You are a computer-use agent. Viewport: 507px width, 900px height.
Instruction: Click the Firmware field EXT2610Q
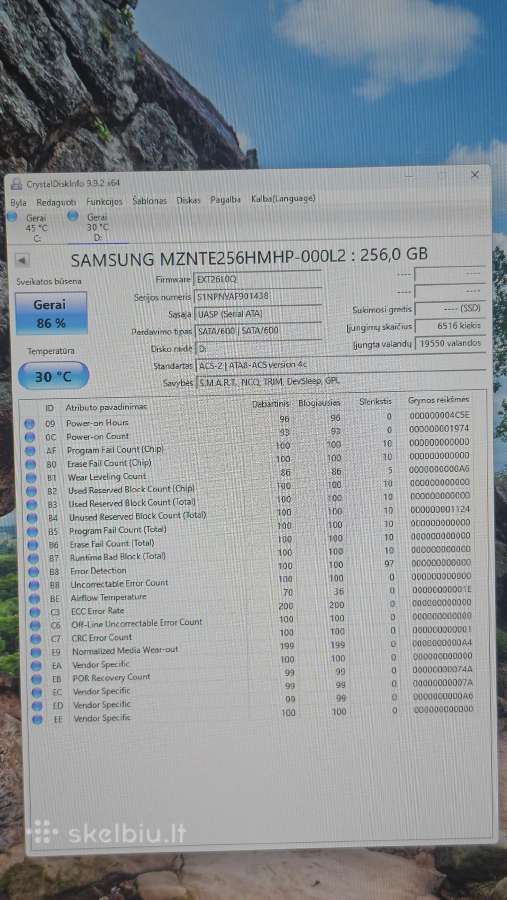tap(257, 279)
